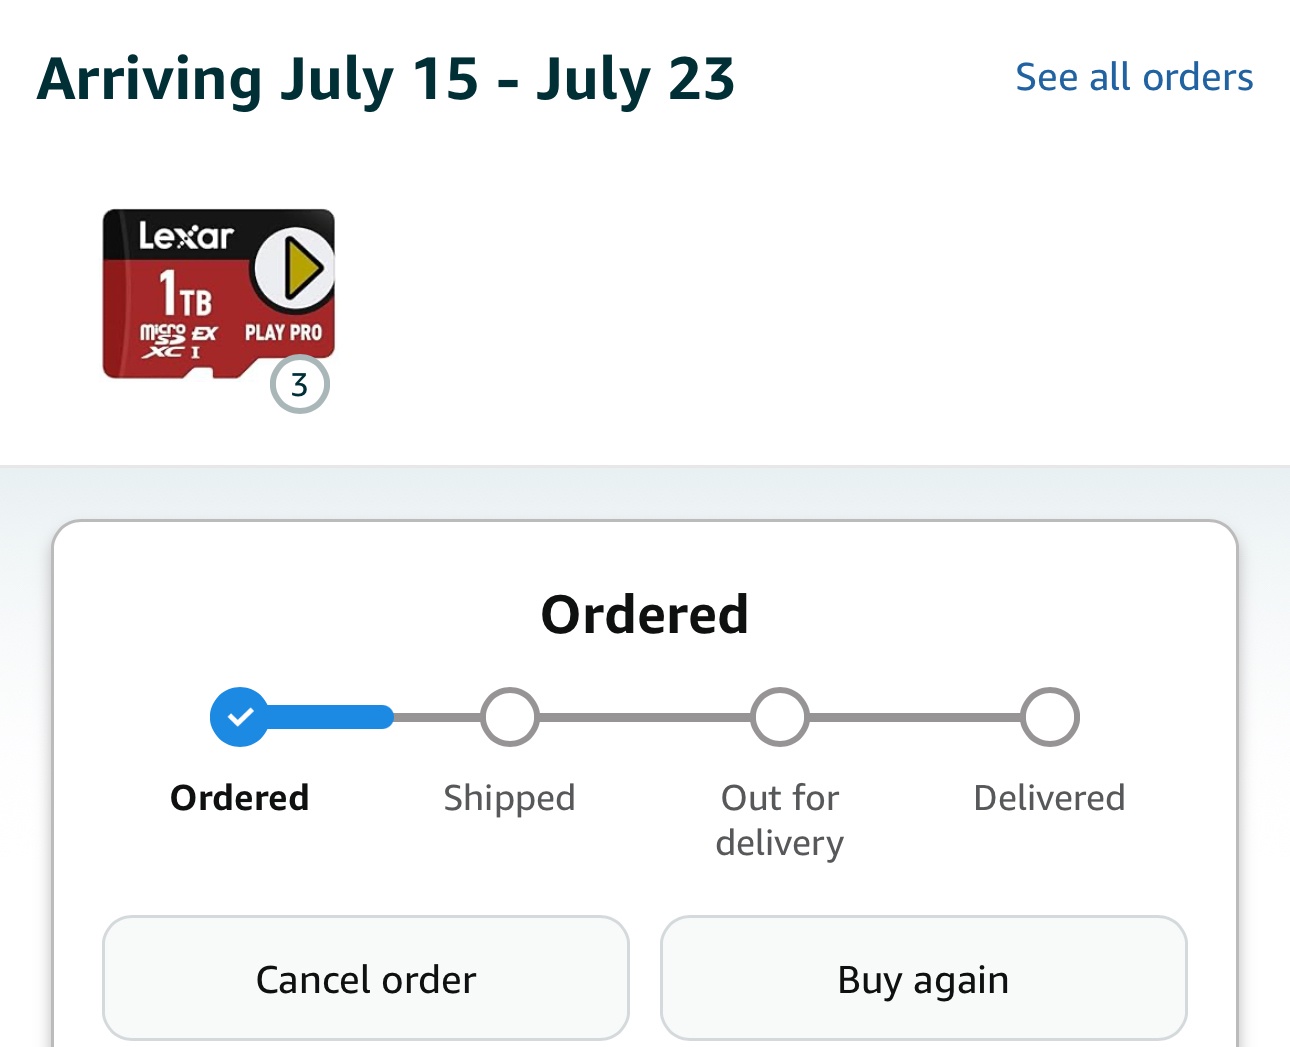The width and height of the screenshot is (1290, 1047).
Task: Tap the Shipped step label
Action: (510, 798)
